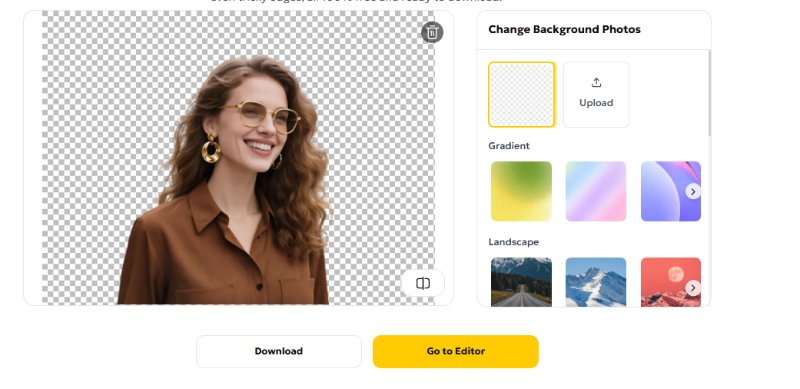Click the Gradient section label

tap(509, 146)
